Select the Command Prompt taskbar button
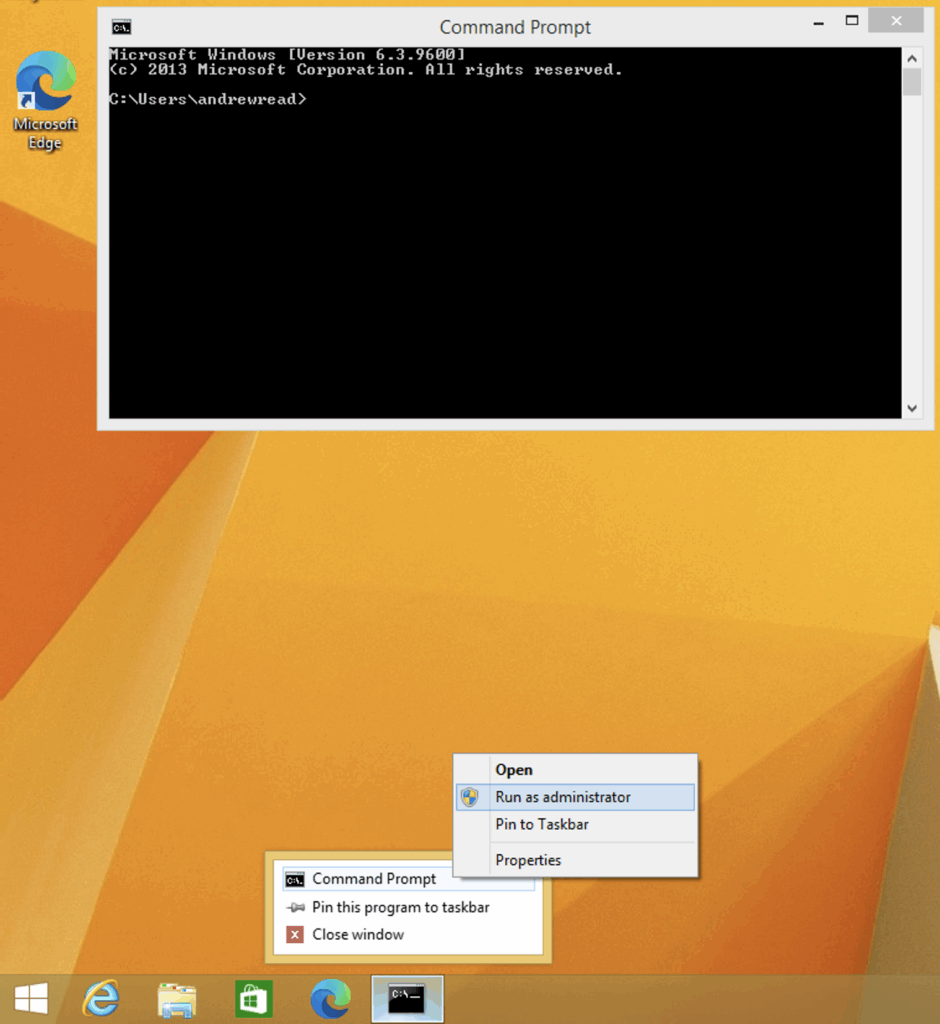Image resolution: width=940 pixels, height=1024 pixels. pos(407,998)
